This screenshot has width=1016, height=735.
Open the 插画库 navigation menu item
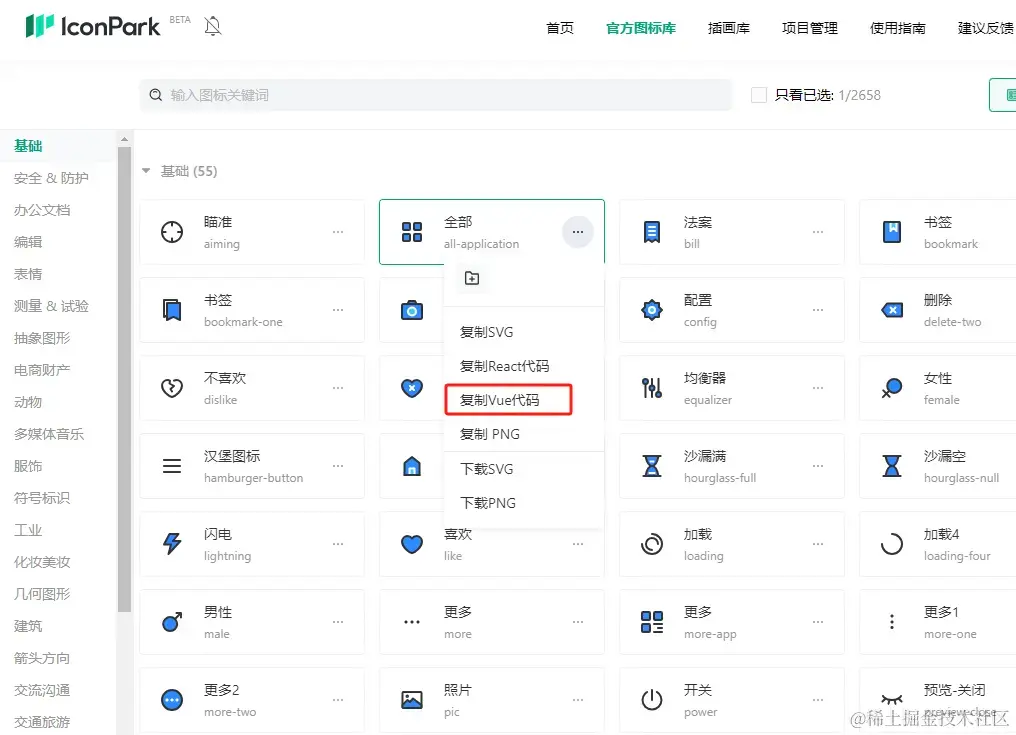[x=729, y=28]
